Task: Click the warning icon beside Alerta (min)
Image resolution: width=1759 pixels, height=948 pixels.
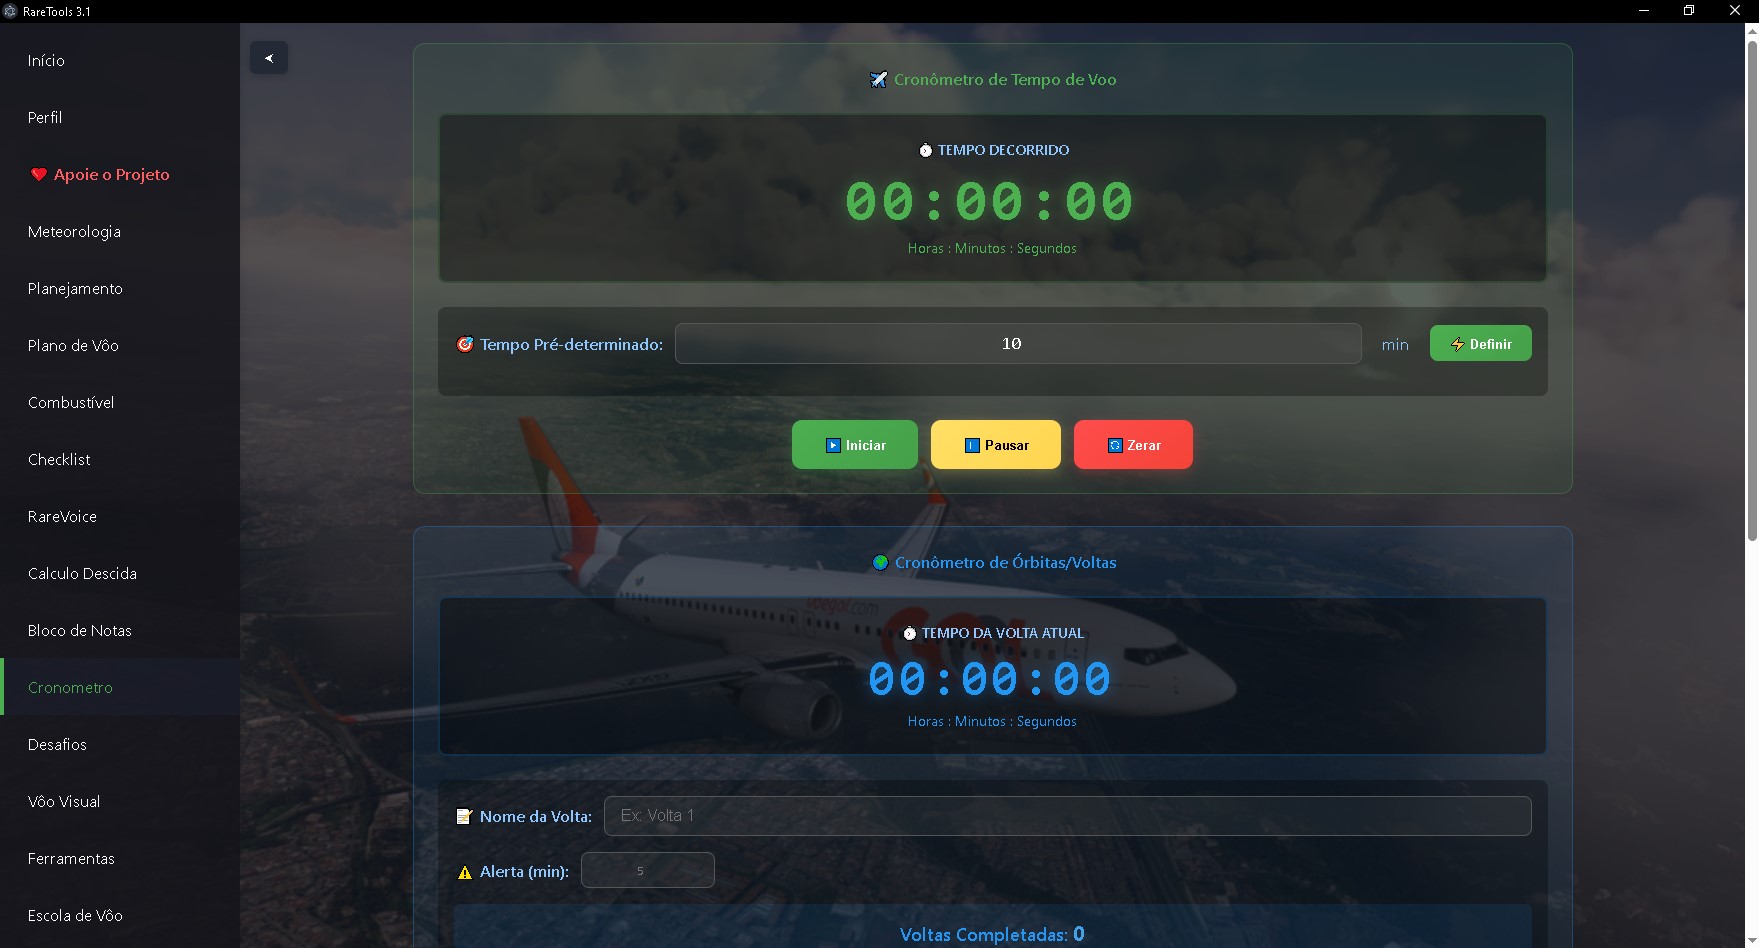Action: pos(465,872)
